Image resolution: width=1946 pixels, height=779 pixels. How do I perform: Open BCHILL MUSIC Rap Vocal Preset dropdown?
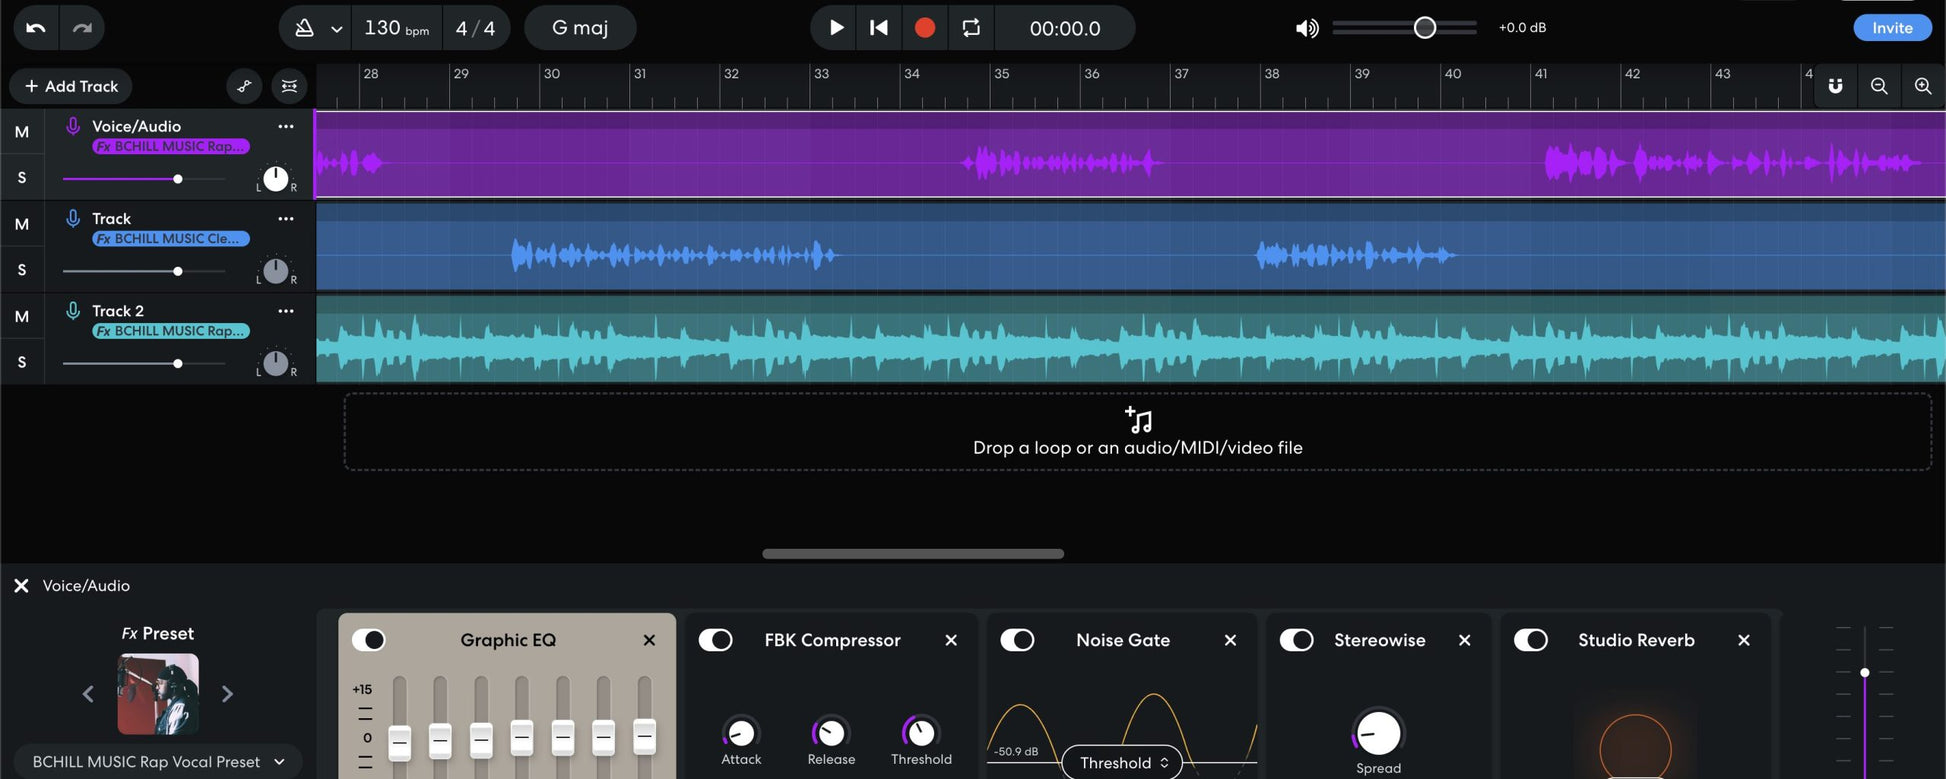coord(158,761)
